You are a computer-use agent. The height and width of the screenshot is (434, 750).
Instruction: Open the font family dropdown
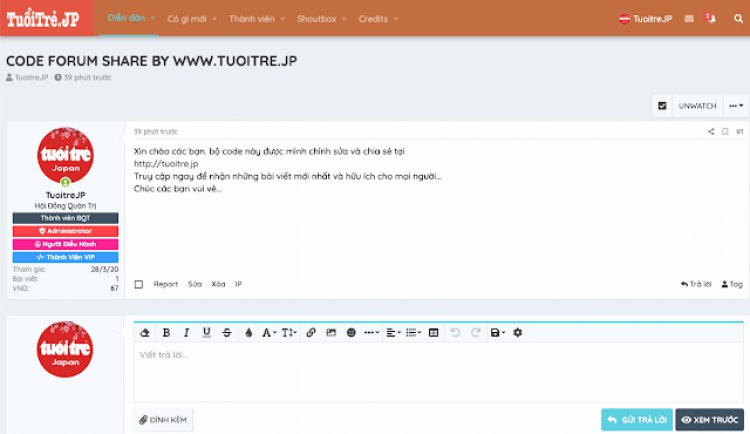tap(269, 333)
